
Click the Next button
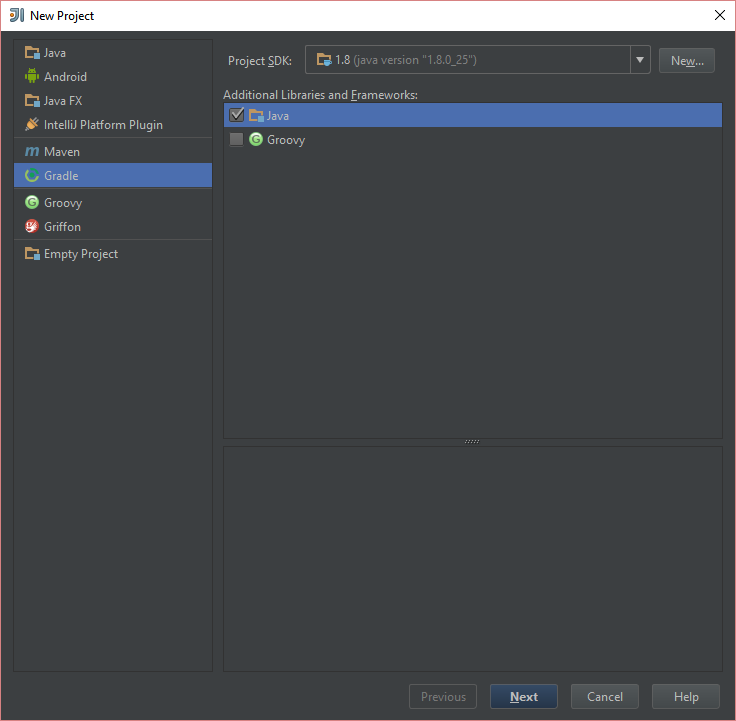click(x=524, y=697)
